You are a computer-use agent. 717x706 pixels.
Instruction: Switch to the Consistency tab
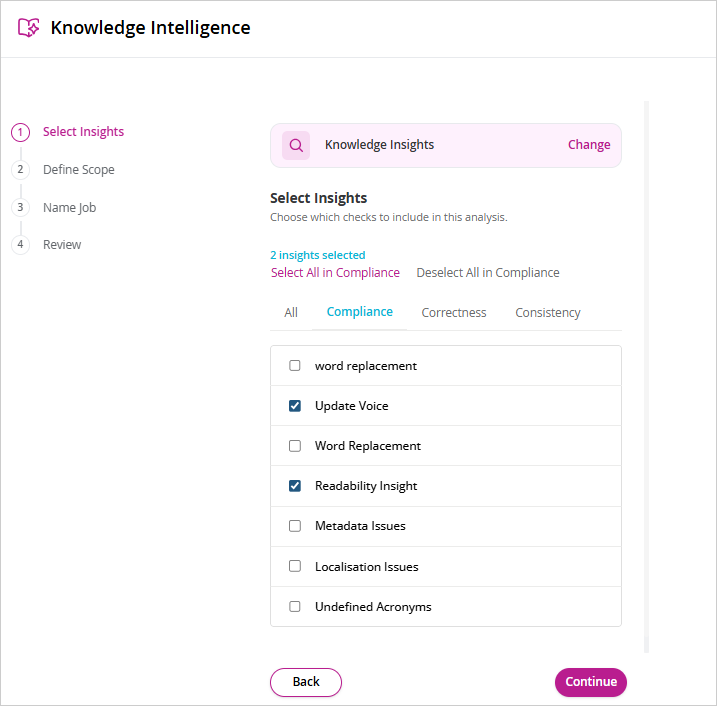pos(548,313)
